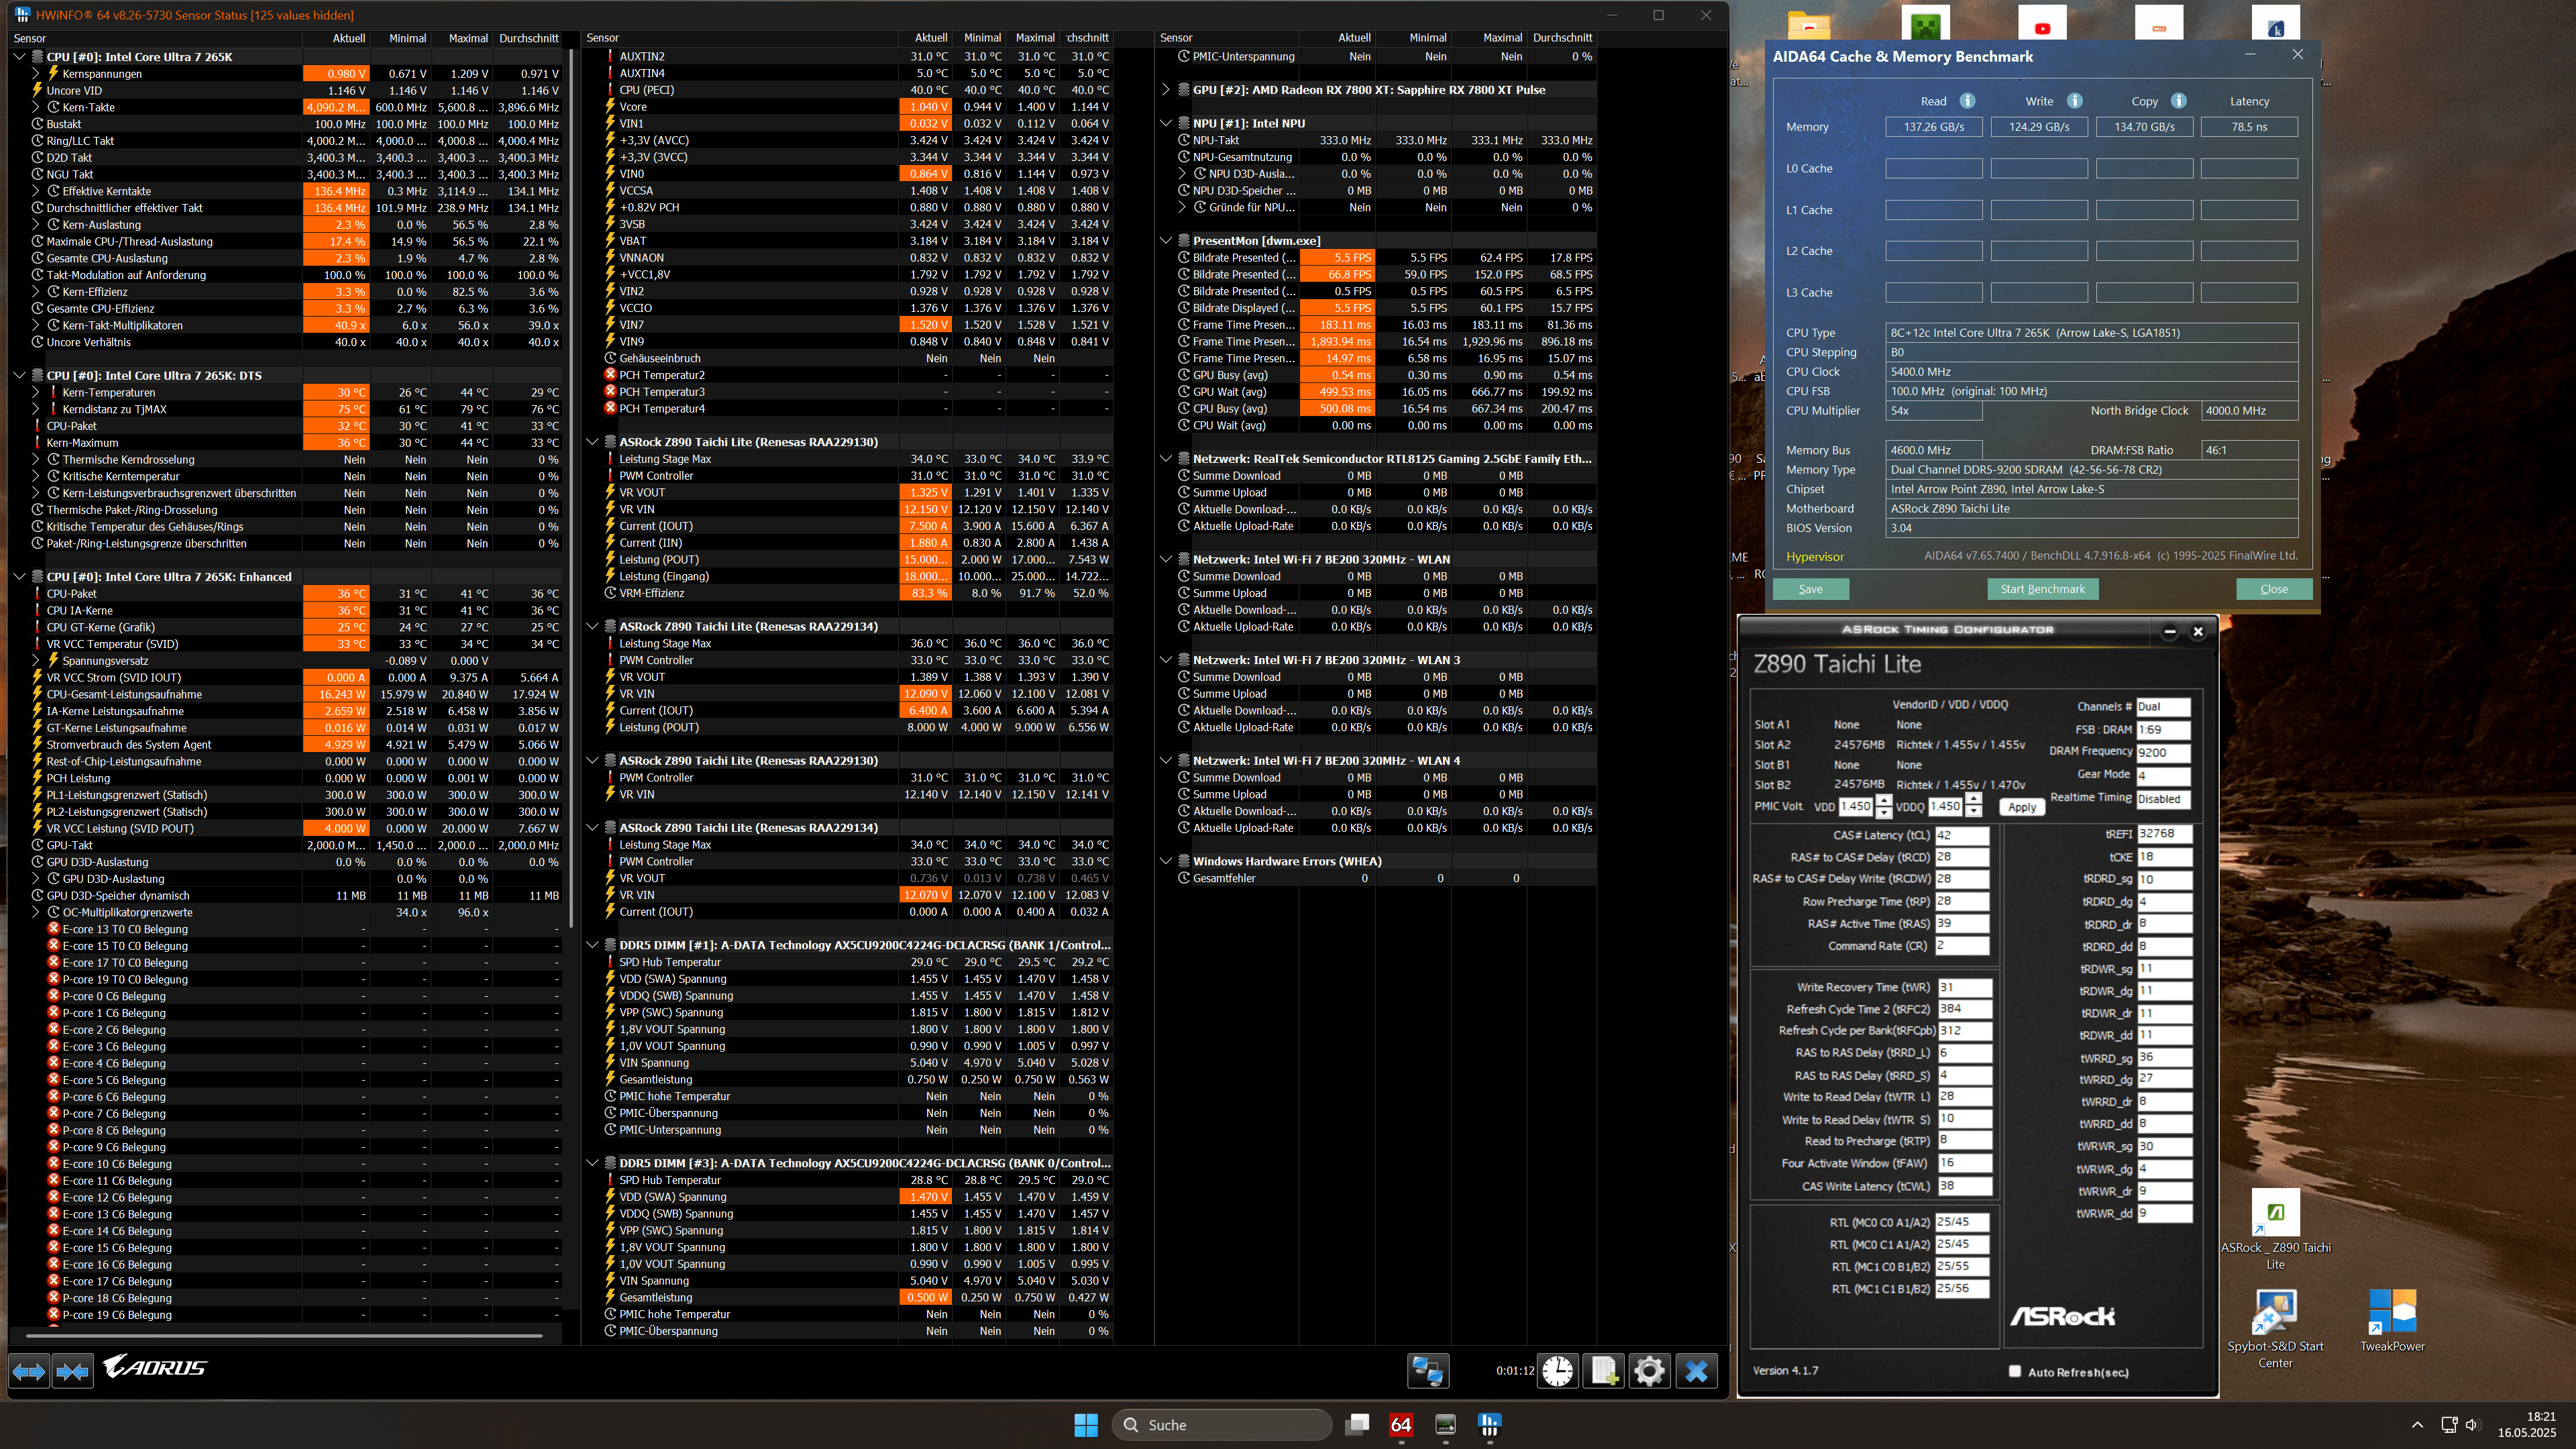Click the AIDA64 icon in the taskbar
Screen dimensions: 2576x1449
click(x=1401, y=1425)
